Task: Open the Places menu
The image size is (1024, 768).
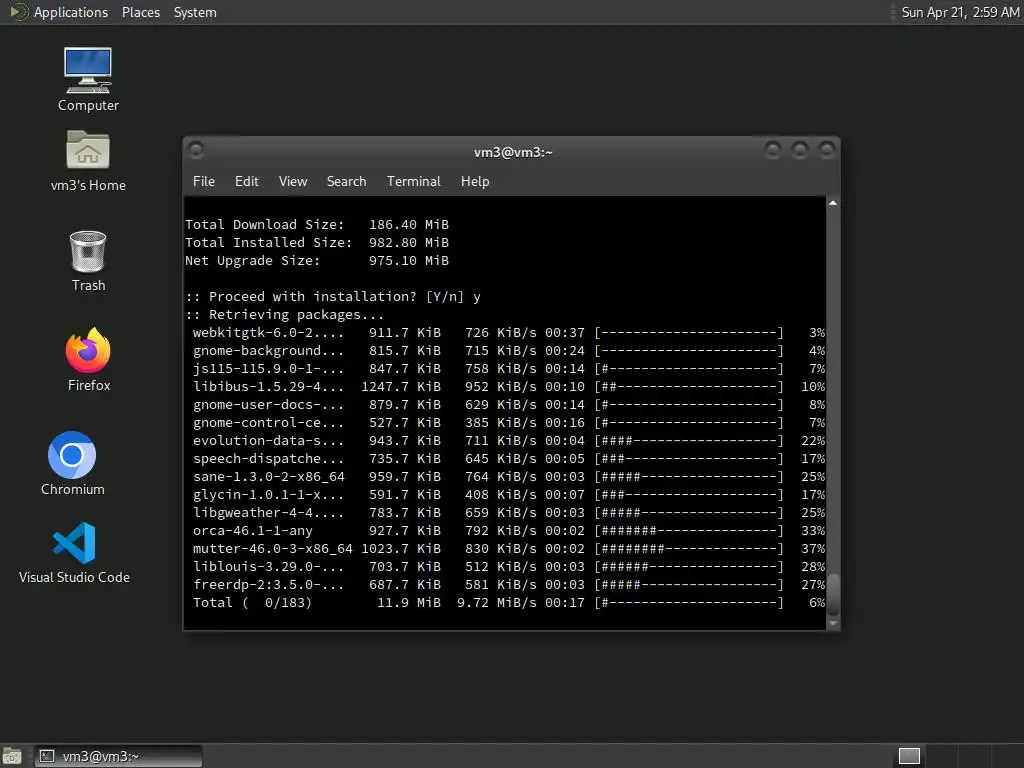Action: [x=140, y=12]
